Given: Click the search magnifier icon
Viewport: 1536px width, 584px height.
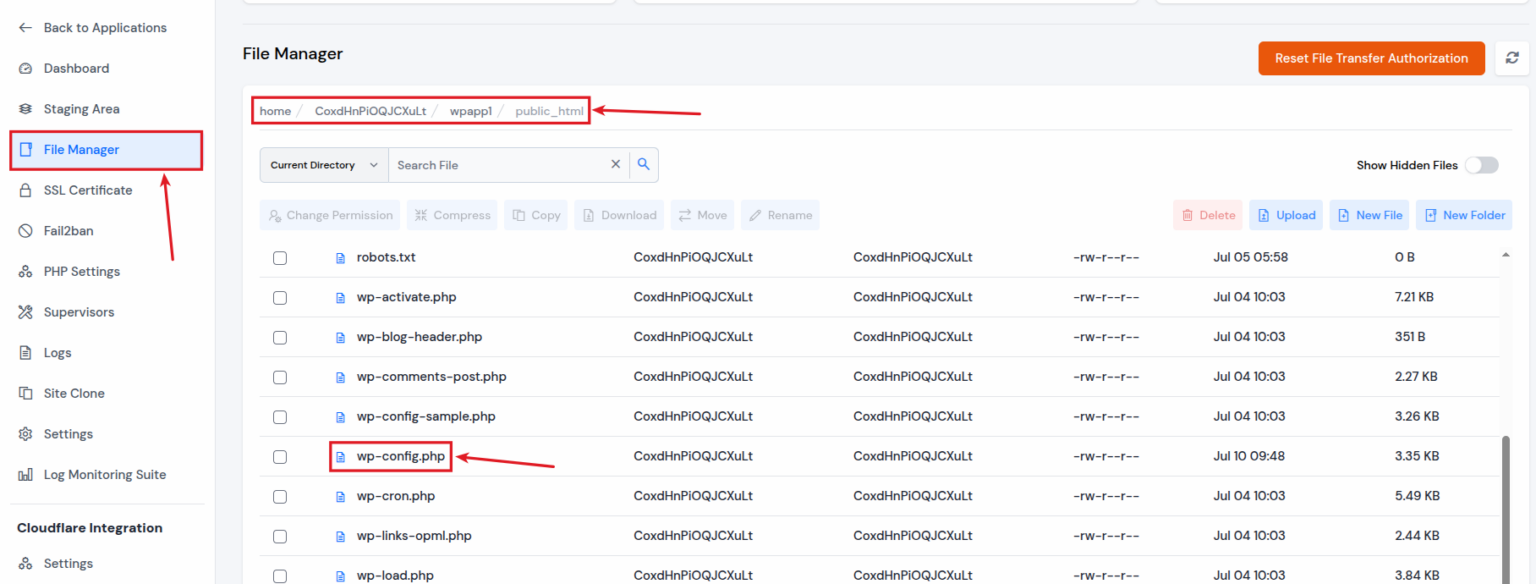Looking at the screenshot, I should pos(643,164).
